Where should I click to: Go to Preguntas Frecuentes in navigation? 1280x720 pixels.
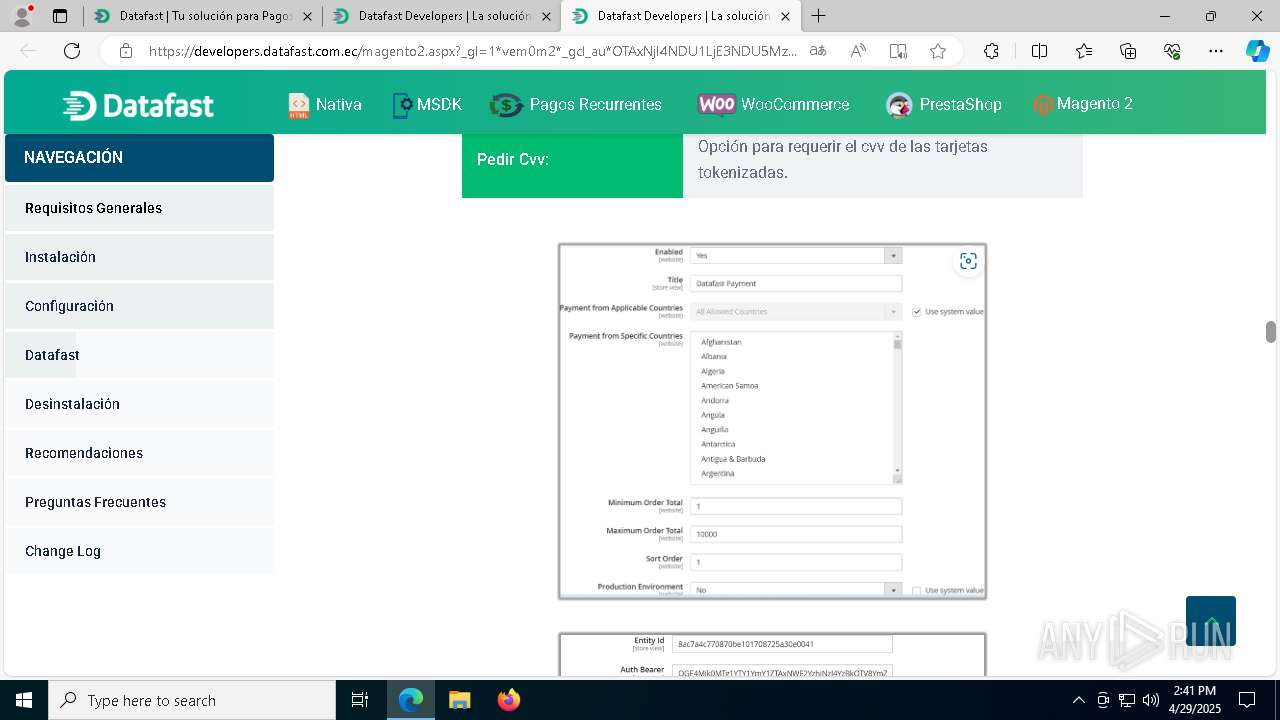pos(139,502)
